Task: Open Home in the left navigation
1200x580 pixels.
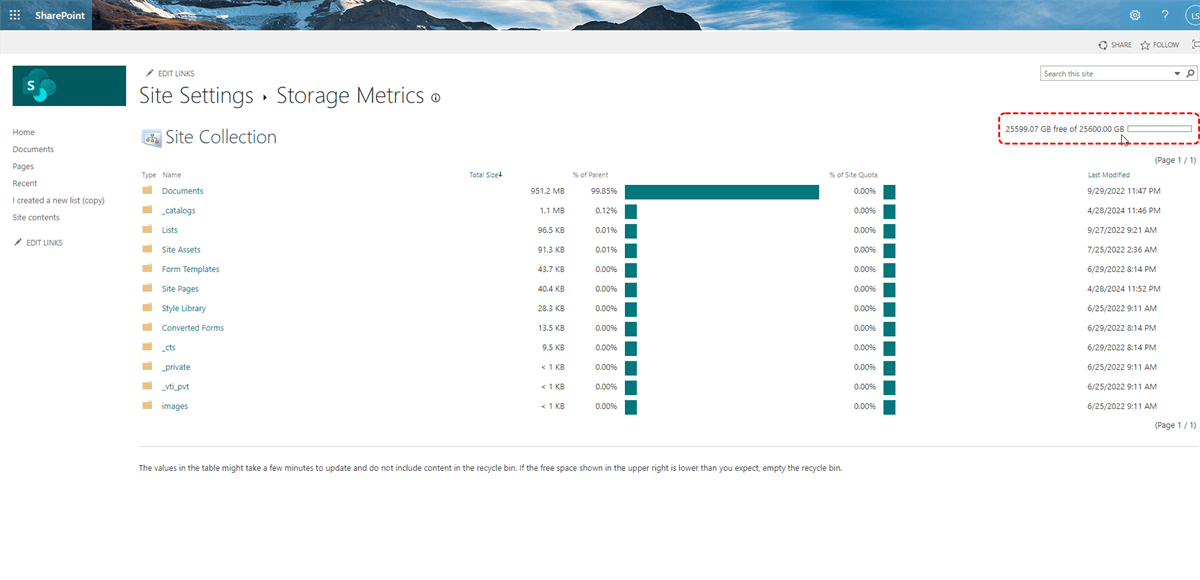Action: pos(23,132)
